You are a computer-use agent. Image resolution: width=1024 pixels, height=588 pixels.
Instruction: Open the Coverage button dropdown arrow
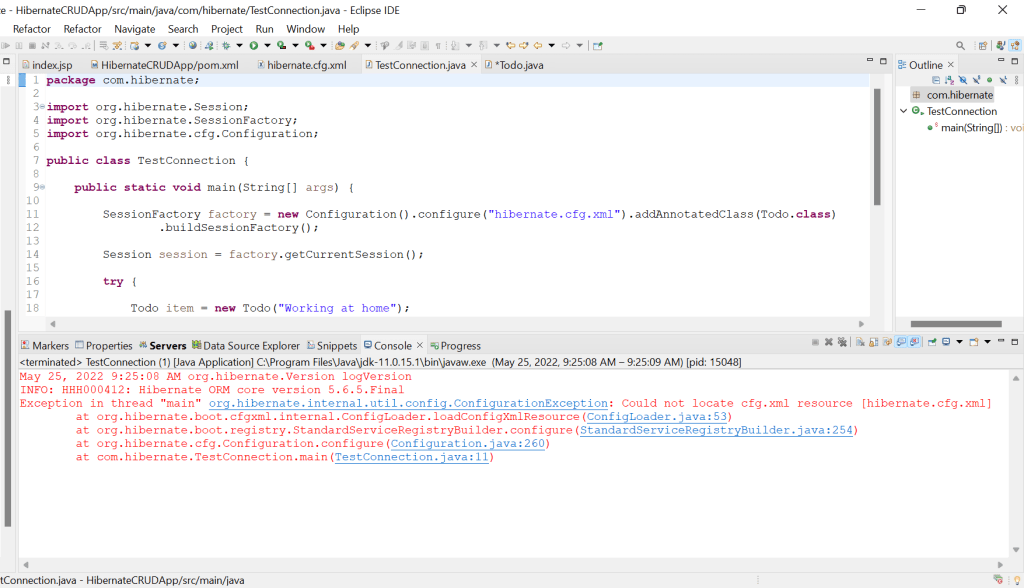point(295,46)
